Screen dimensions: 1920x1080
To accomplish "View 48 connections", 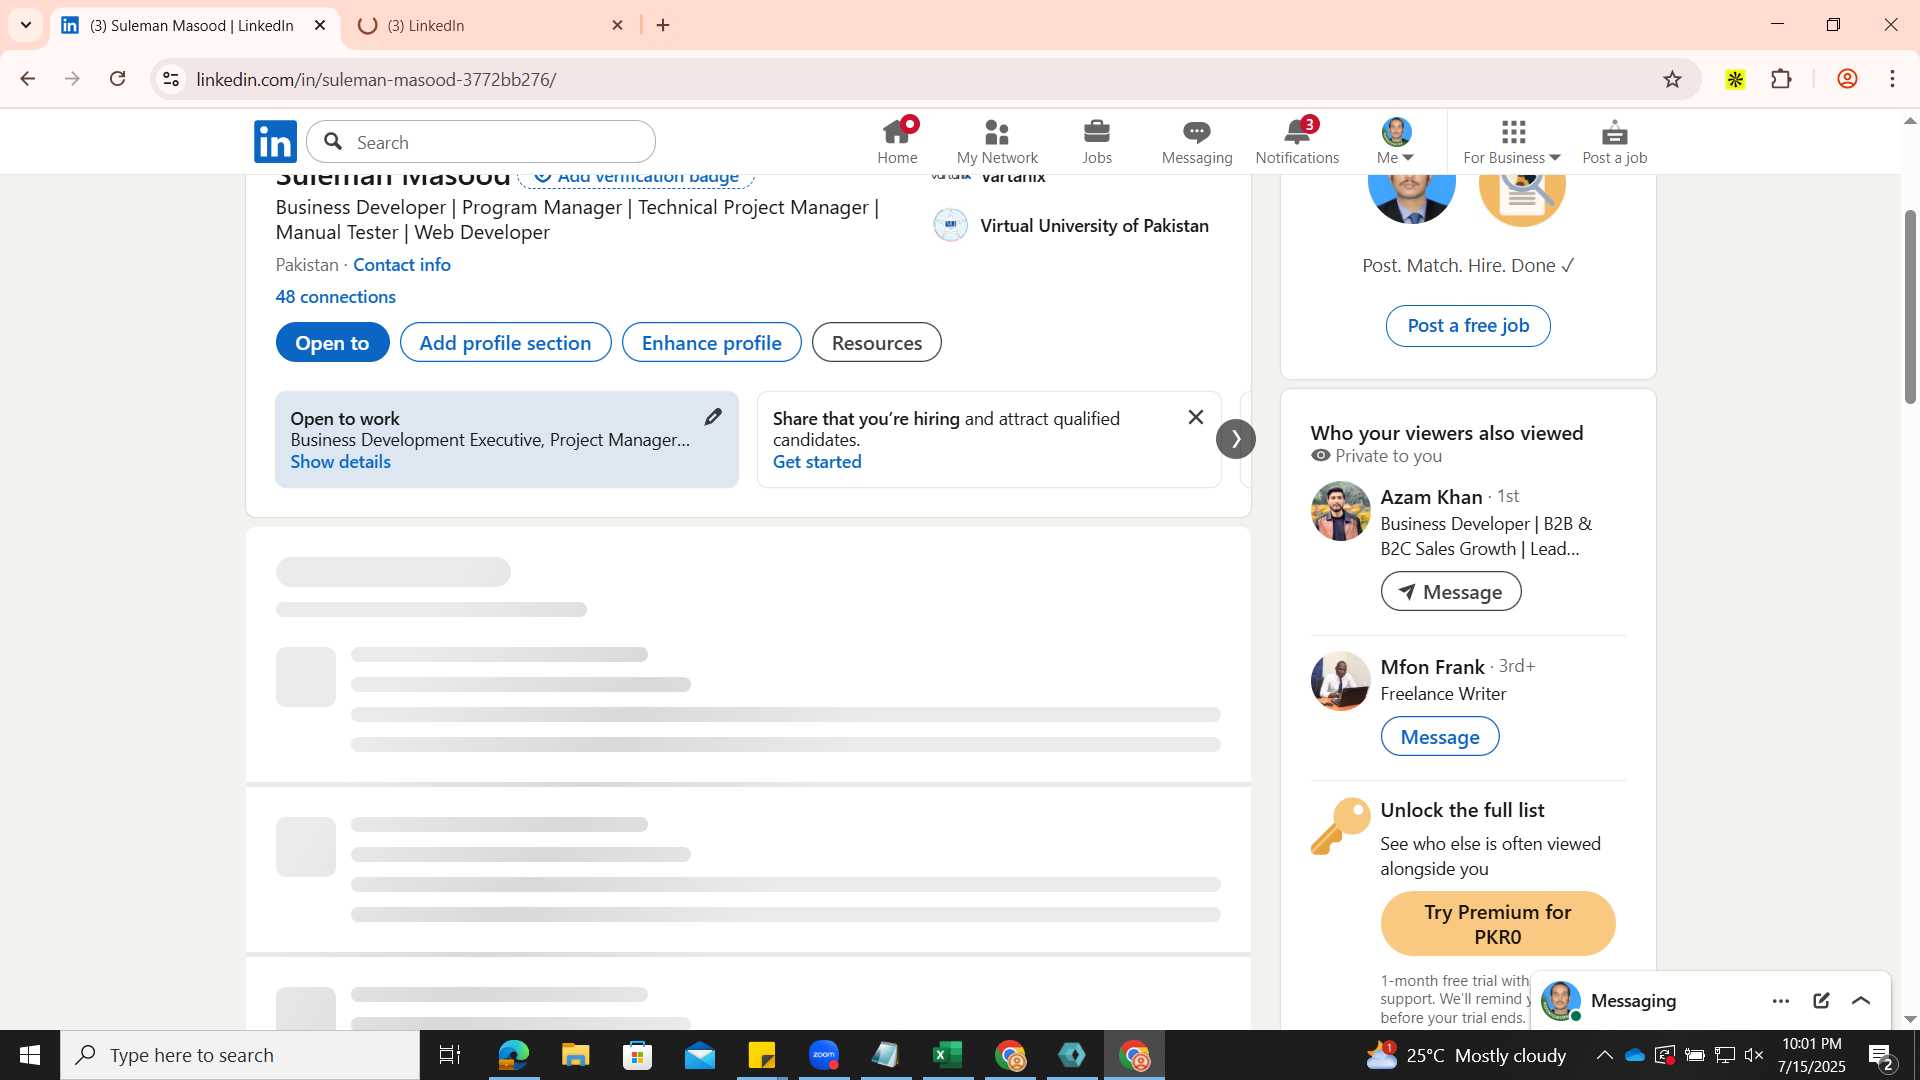I will (x=336, y=297).
